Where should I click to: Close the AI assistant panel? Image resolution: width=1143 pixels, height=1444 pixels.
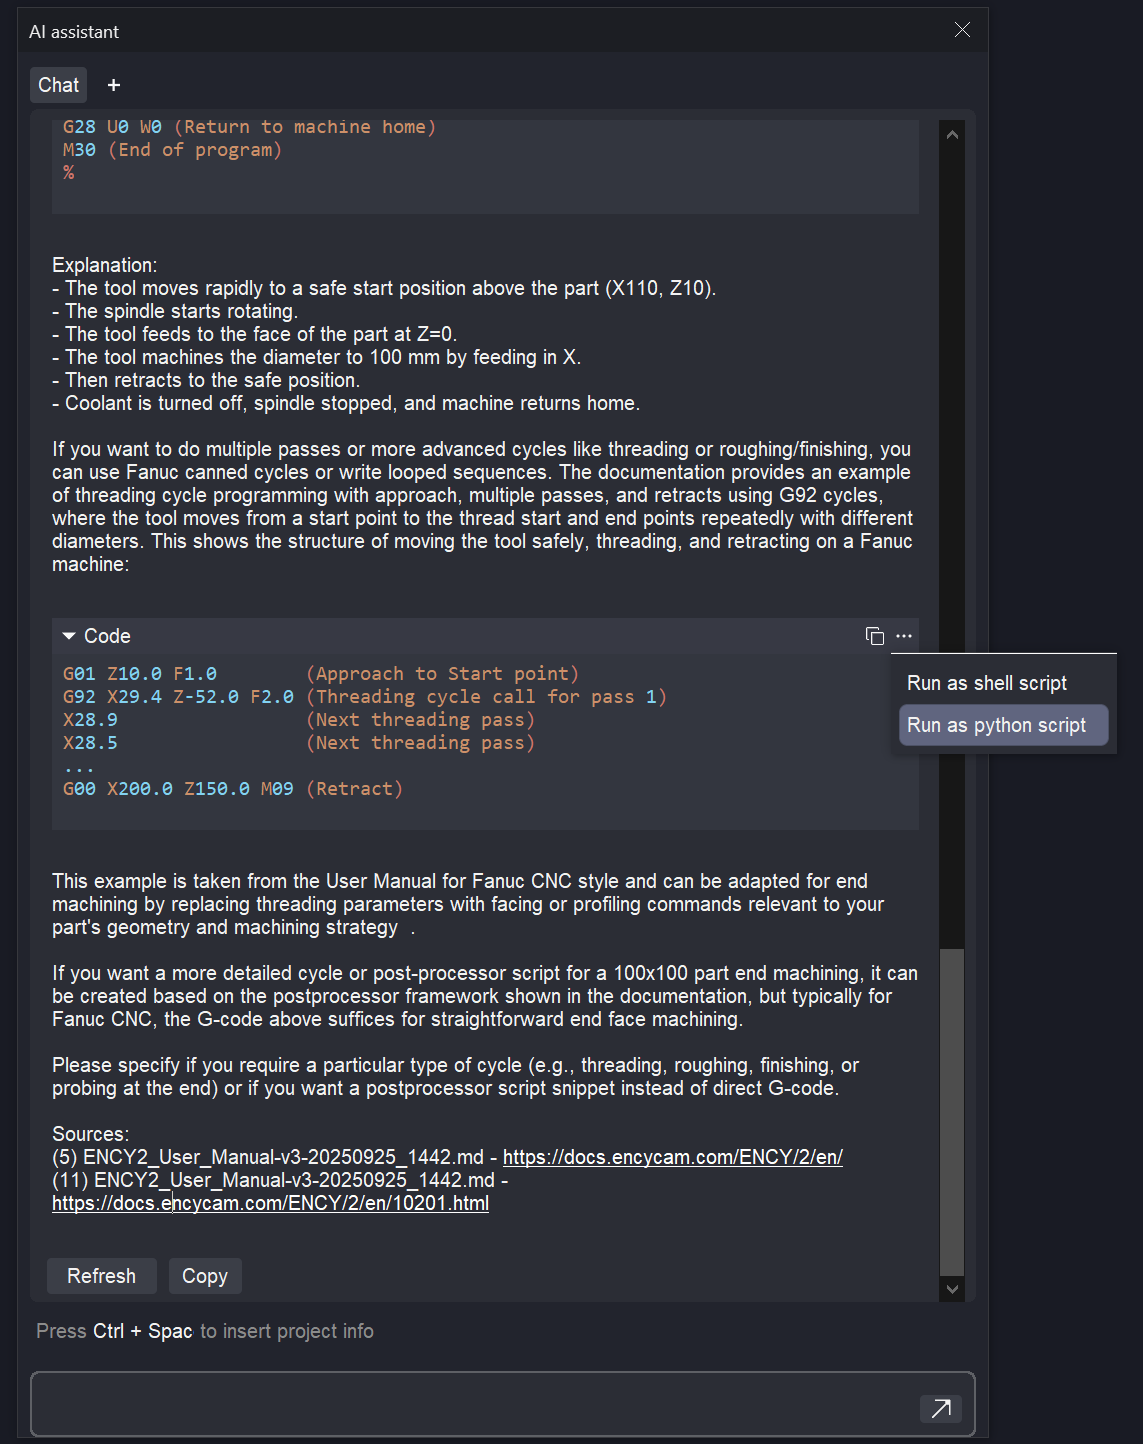(962, 30)
